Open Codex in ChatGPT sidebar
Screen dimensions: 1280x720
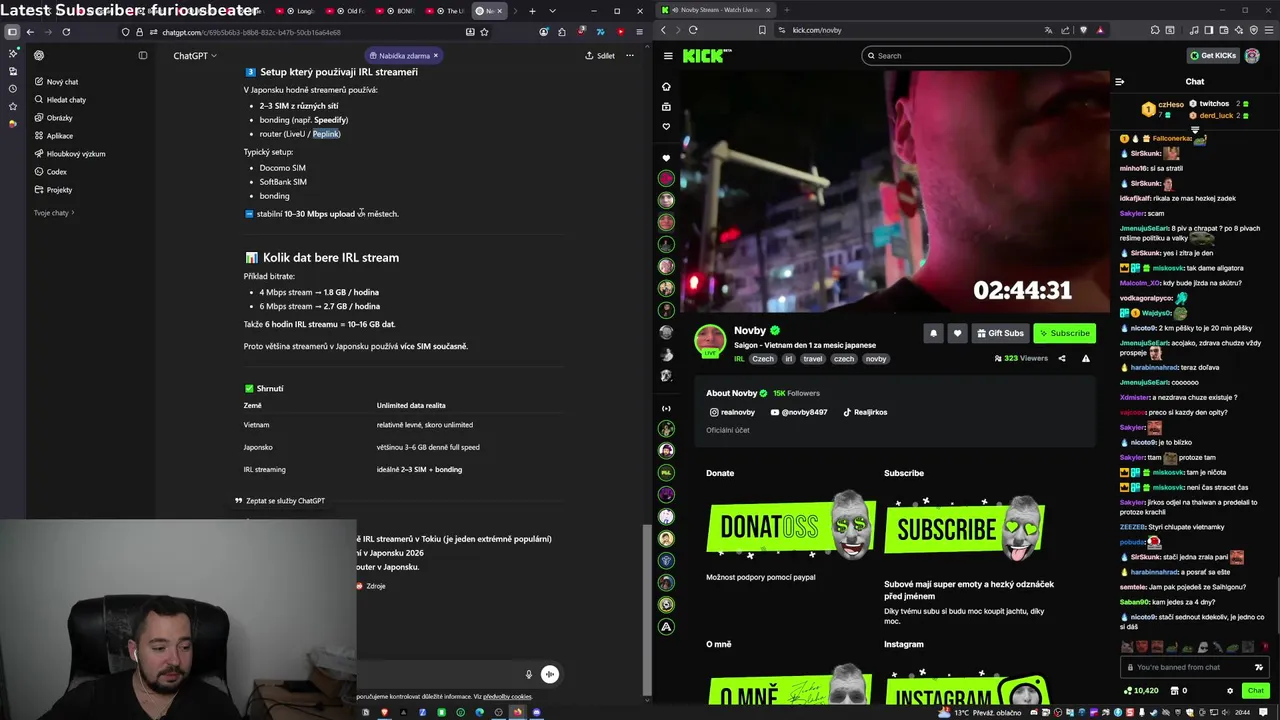click(50, 172)
